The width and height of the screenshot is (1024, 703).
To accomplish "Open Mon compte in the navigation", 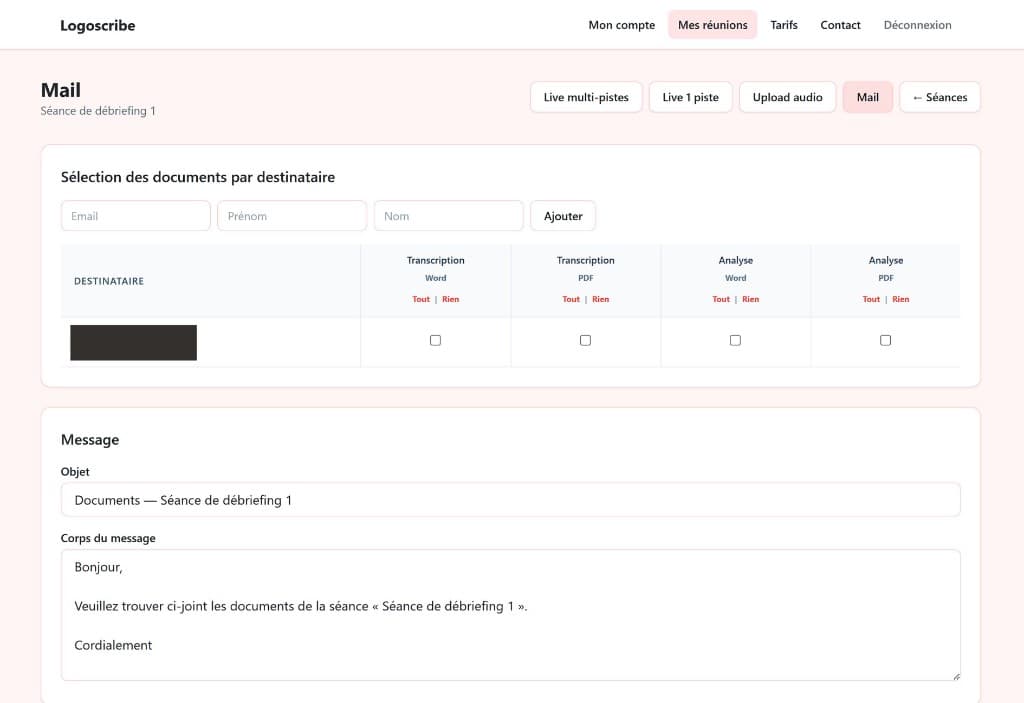I will (x=621, y=24).
